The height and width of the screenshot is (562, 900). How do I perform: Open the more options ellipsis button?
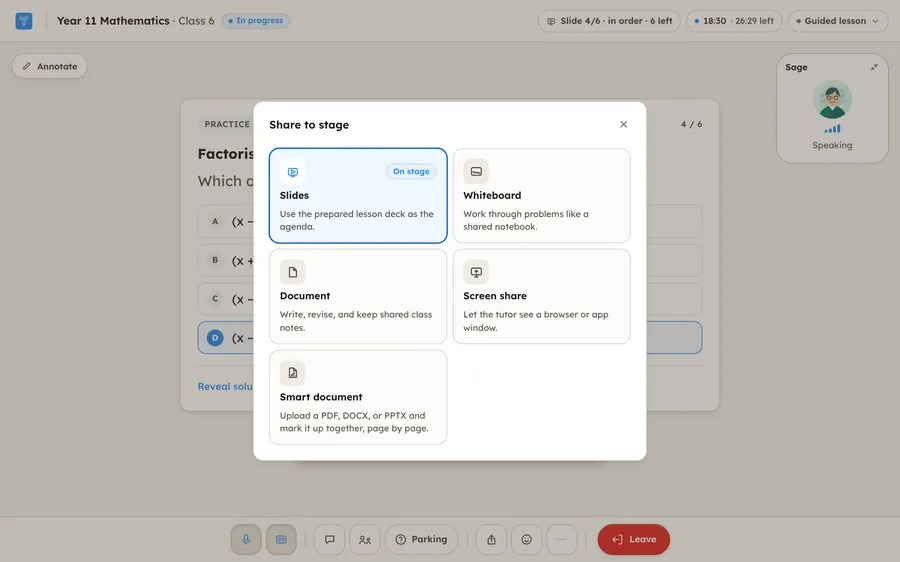click(561, 539)
